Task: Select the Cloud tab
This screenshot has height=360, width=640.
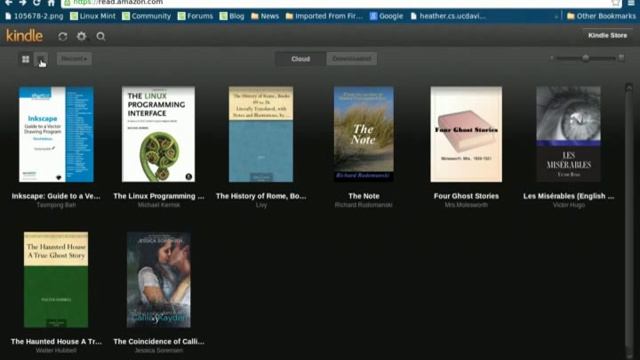Action: 300,59
